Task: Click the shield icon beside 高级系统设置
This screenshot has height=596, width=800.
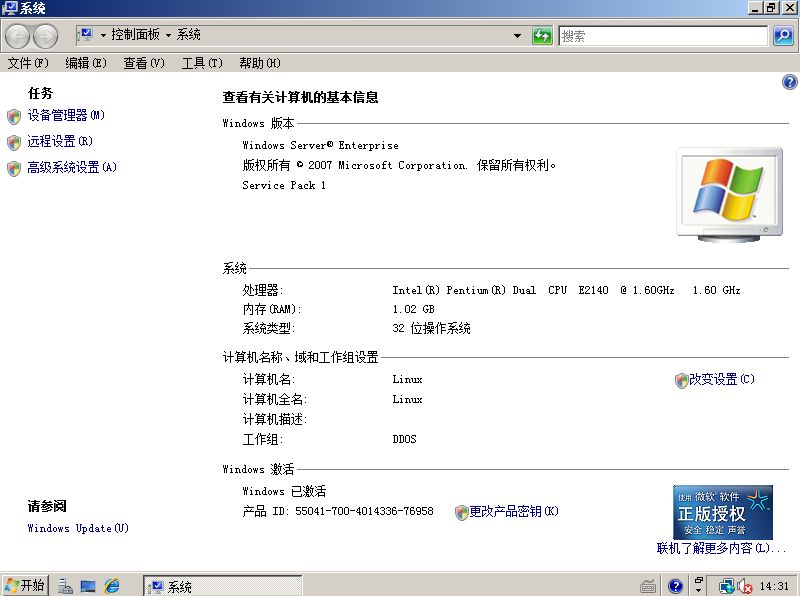Action: click(14, 168)
